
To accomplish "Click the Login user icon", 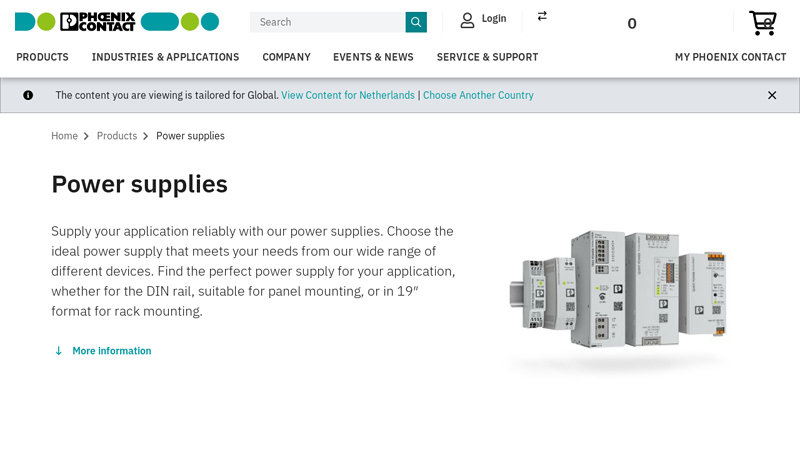I will tap(467, 20).
